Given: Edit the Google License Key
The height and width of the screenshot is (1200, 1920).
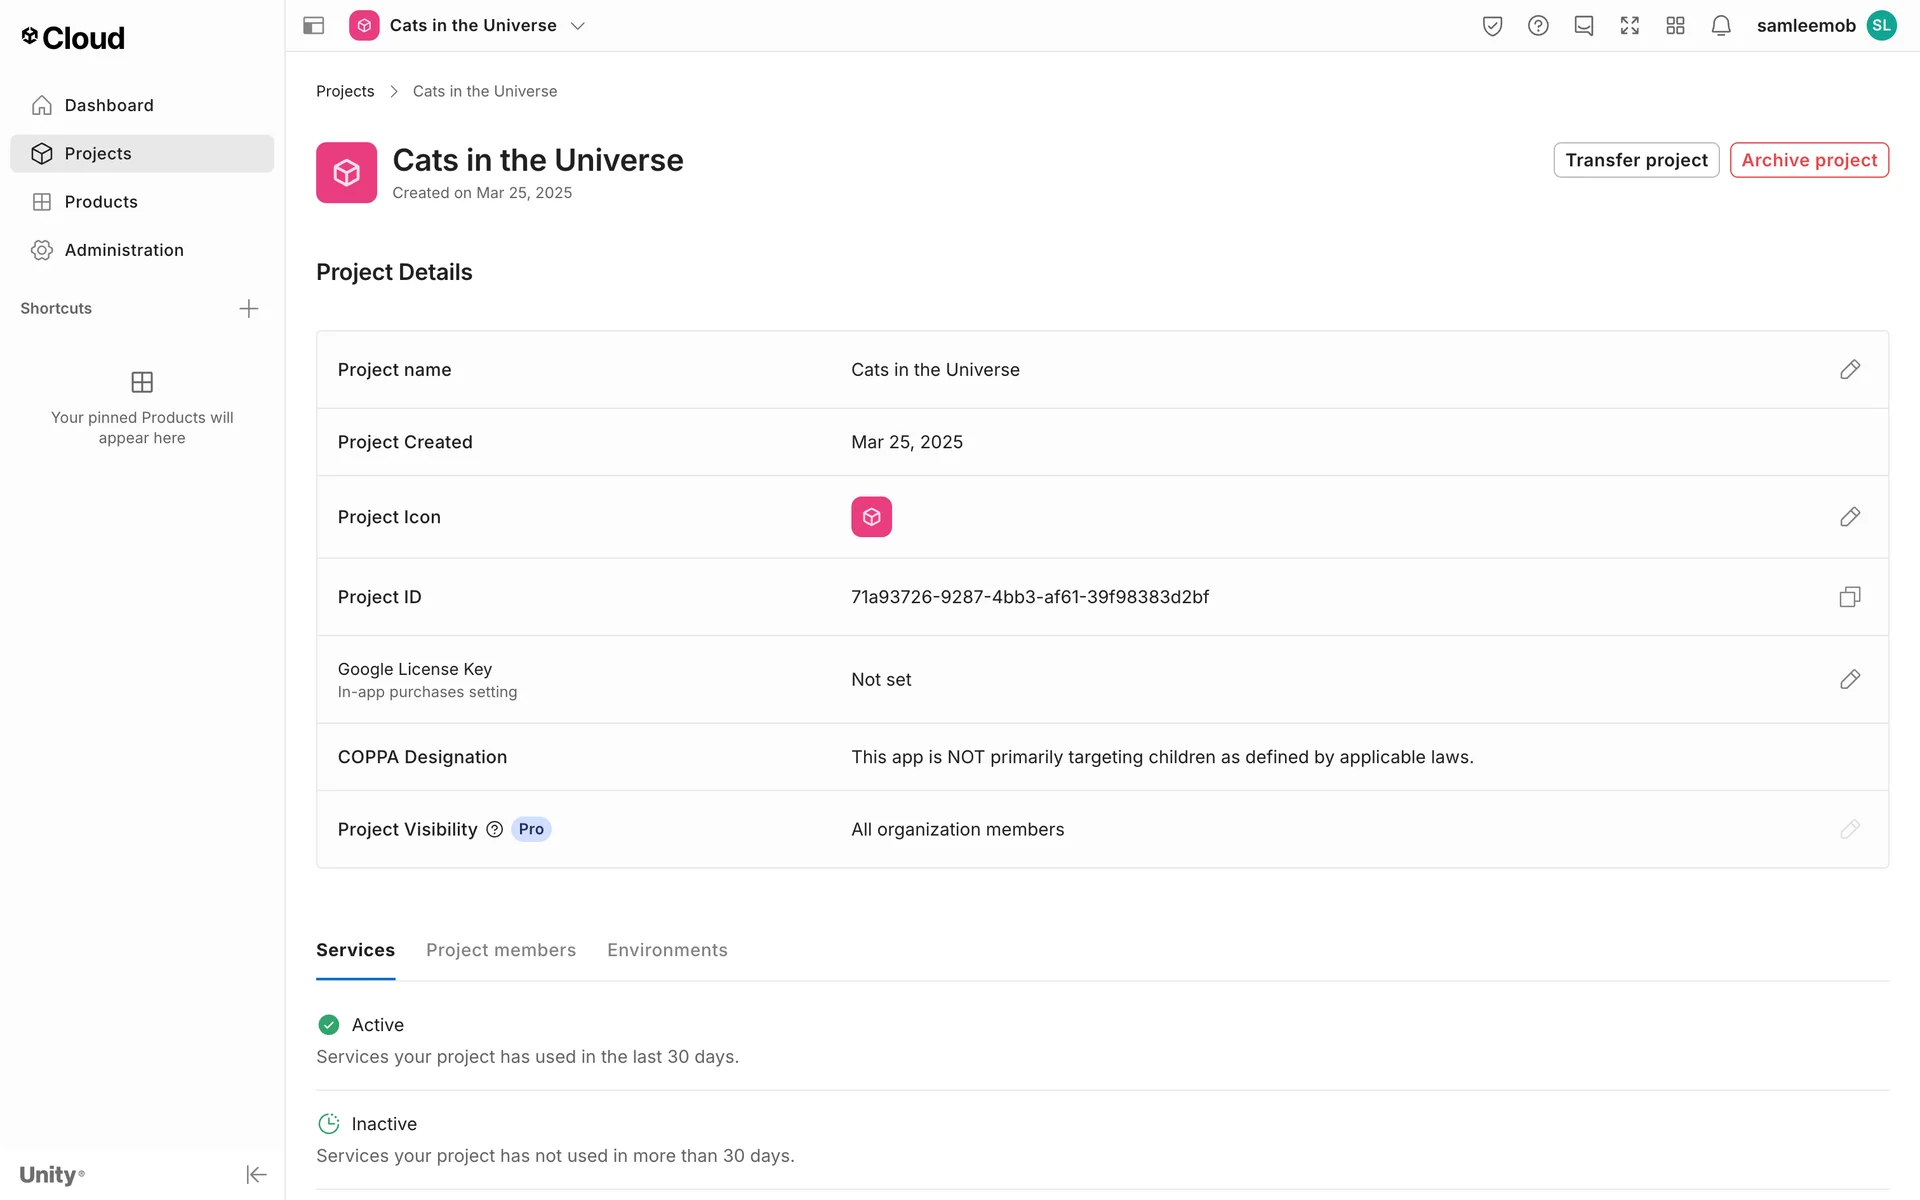Looking at the screenshot, I should pos(1849,680).
